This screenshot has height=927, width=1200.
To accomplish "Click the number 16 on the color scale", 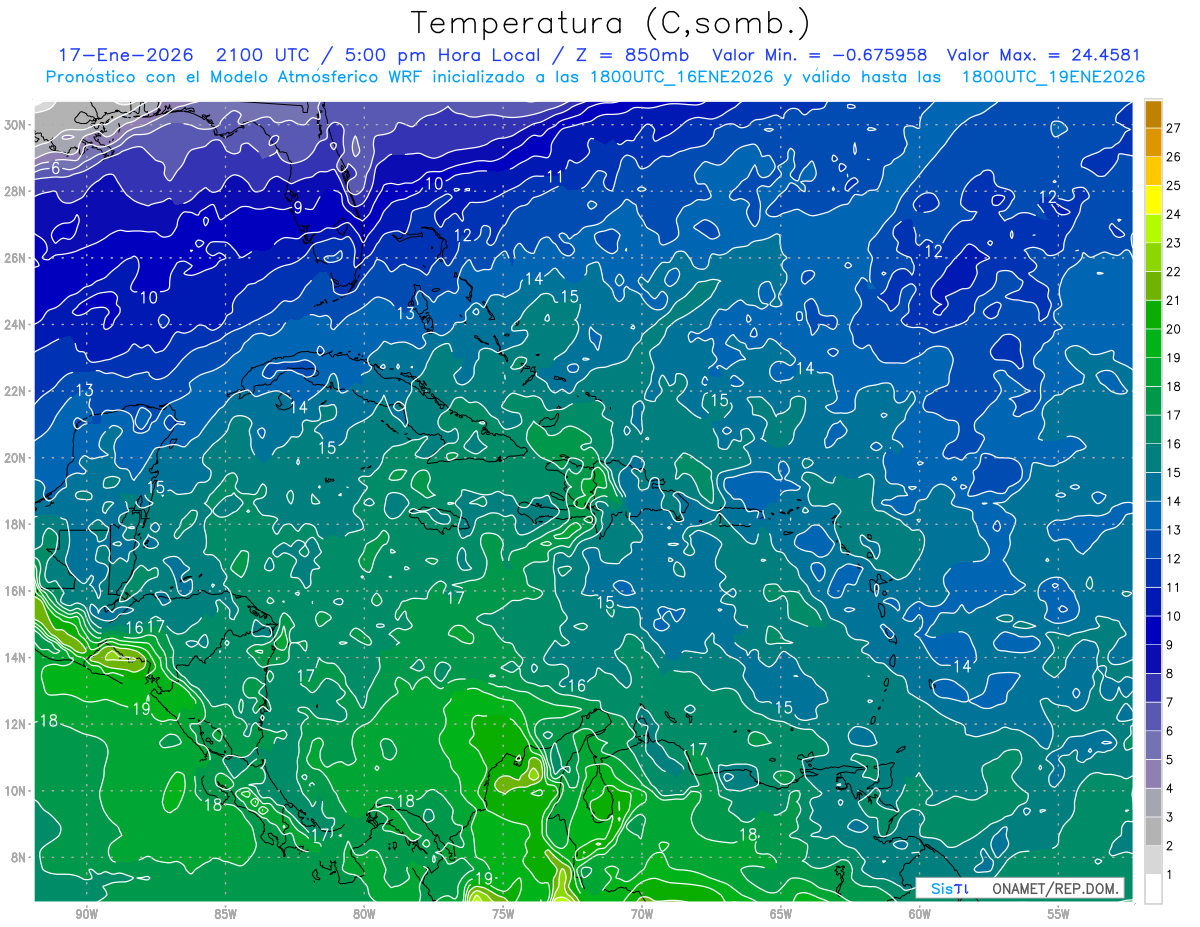I will (1174, 444).
